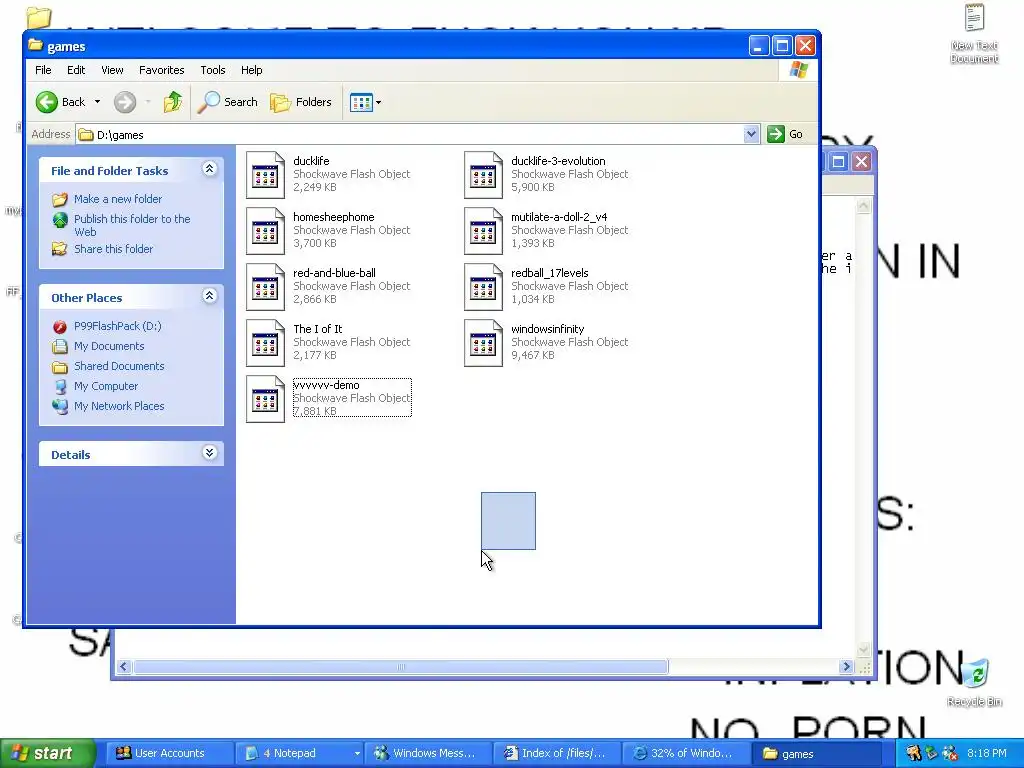
Task: Click the system clock showing 8:18 PM
Action: pos(987,753)
